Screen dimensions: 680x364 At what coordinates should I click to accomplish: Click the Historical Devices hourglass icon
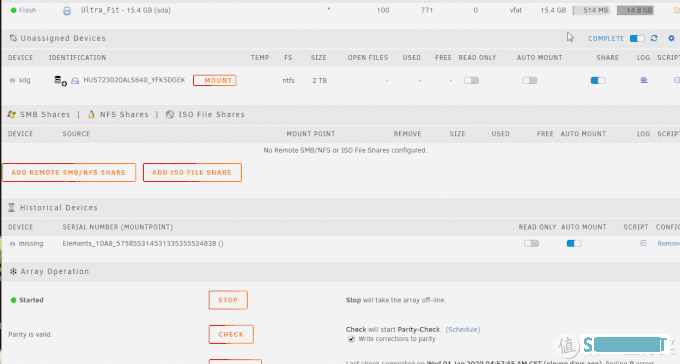(12, 208)
